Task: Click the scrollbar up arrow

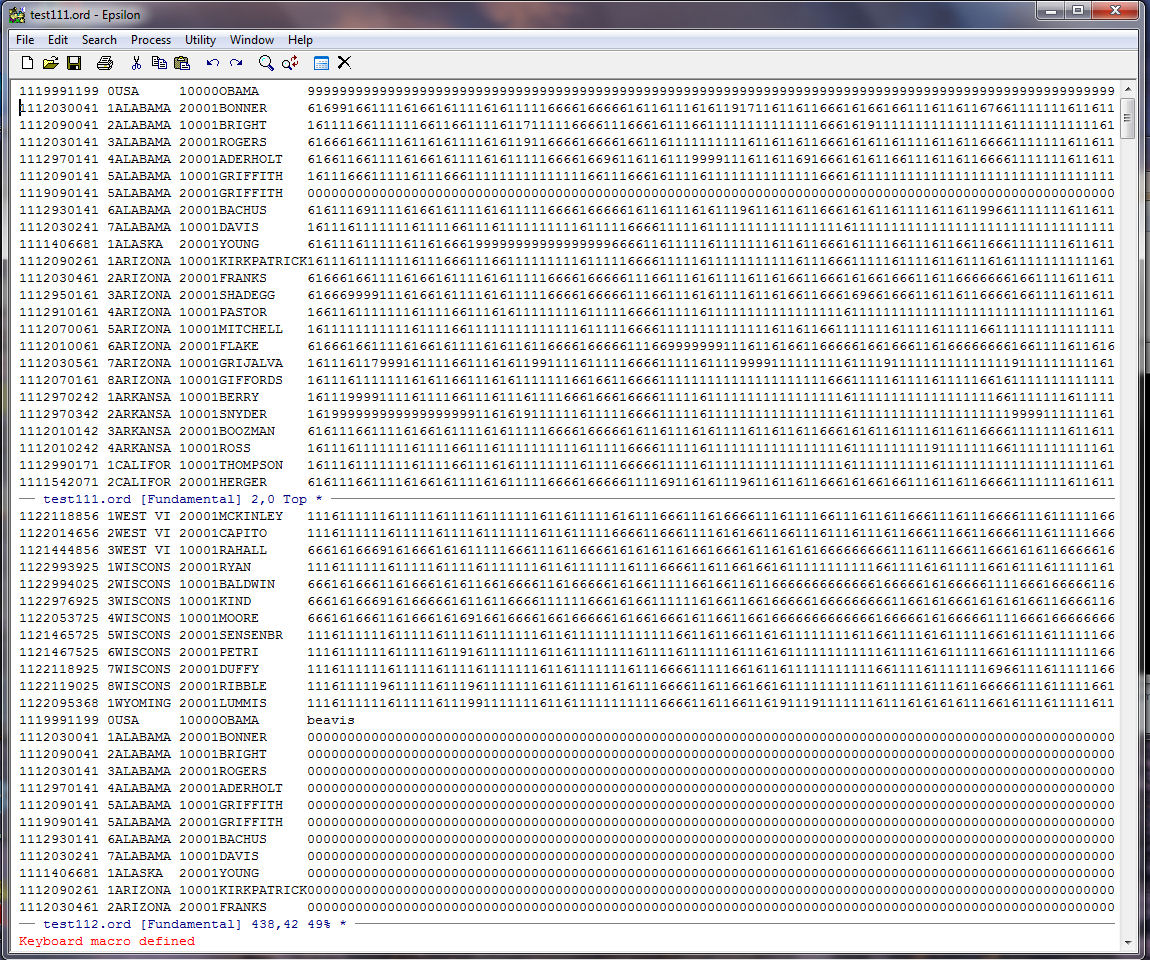Action: tap(1128, 89)
